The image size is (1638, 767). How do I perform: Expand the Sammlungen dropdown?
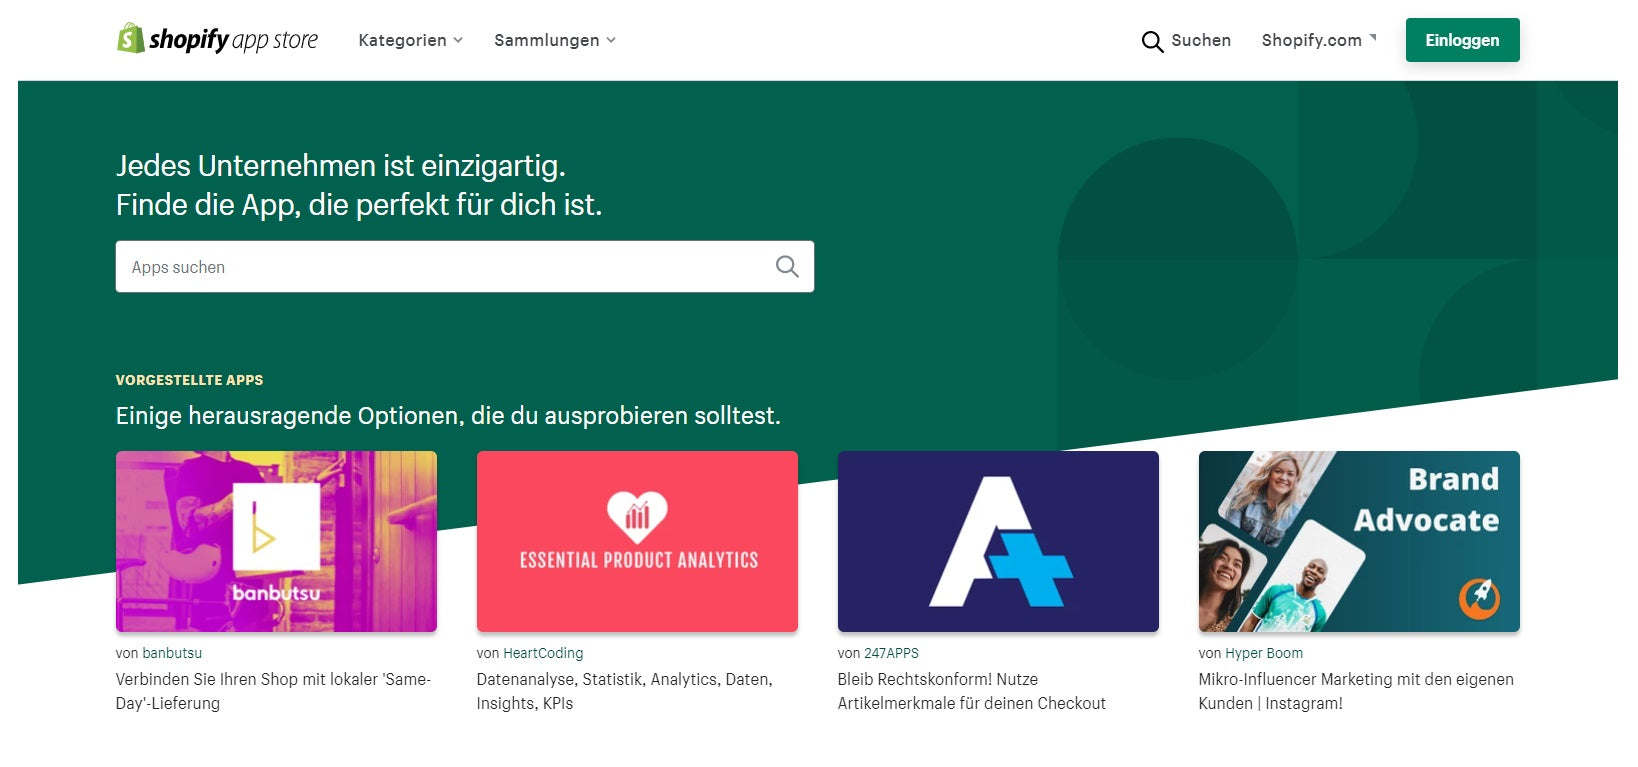tap(554, 40)
